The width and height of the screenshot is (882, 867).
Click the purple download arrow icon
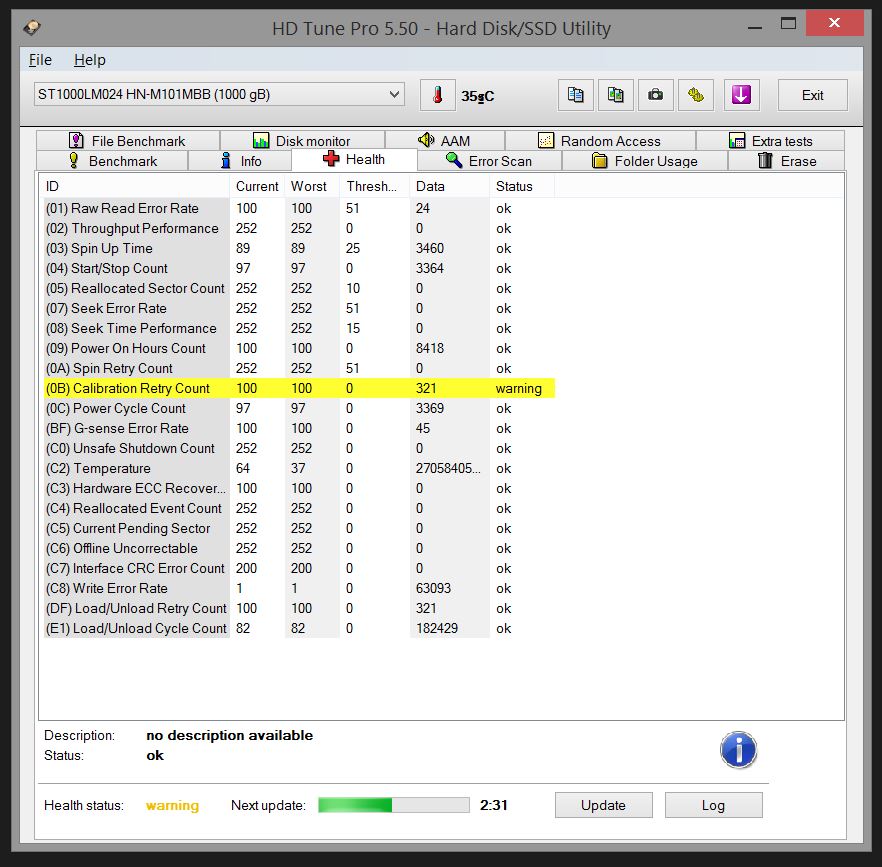tap(741, 95)
